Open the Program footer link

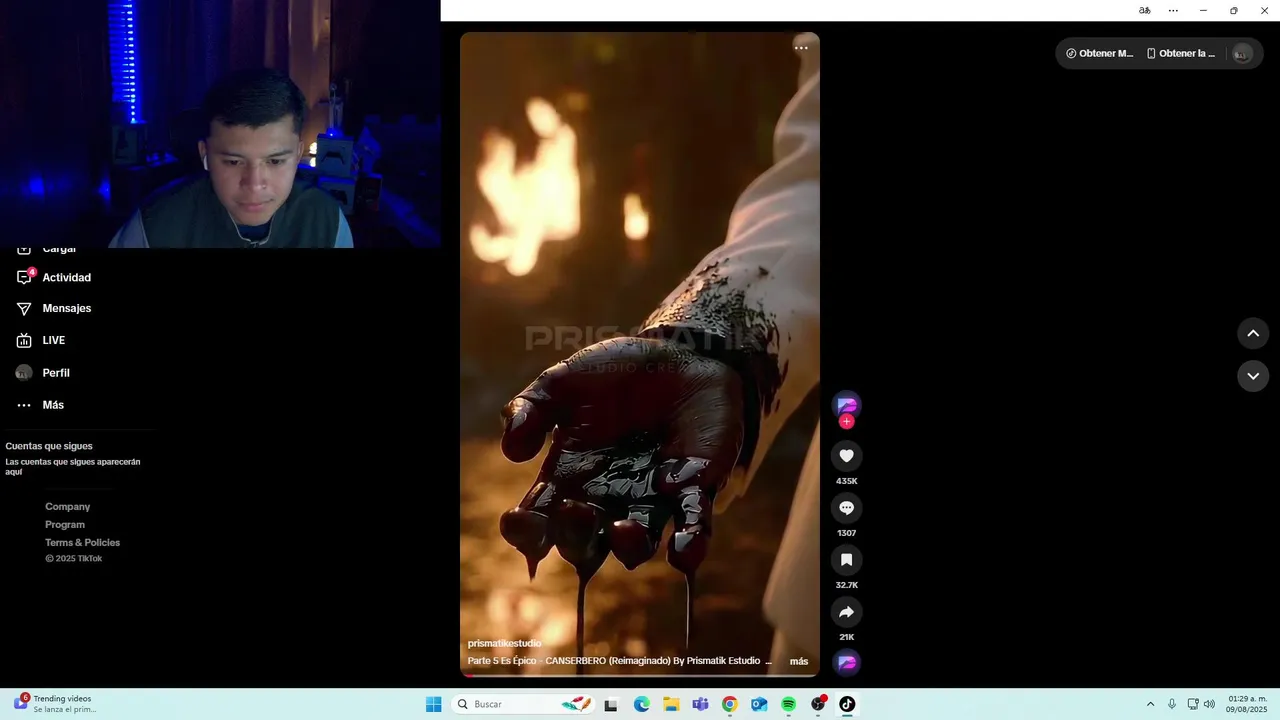click(x=65, y=525)
